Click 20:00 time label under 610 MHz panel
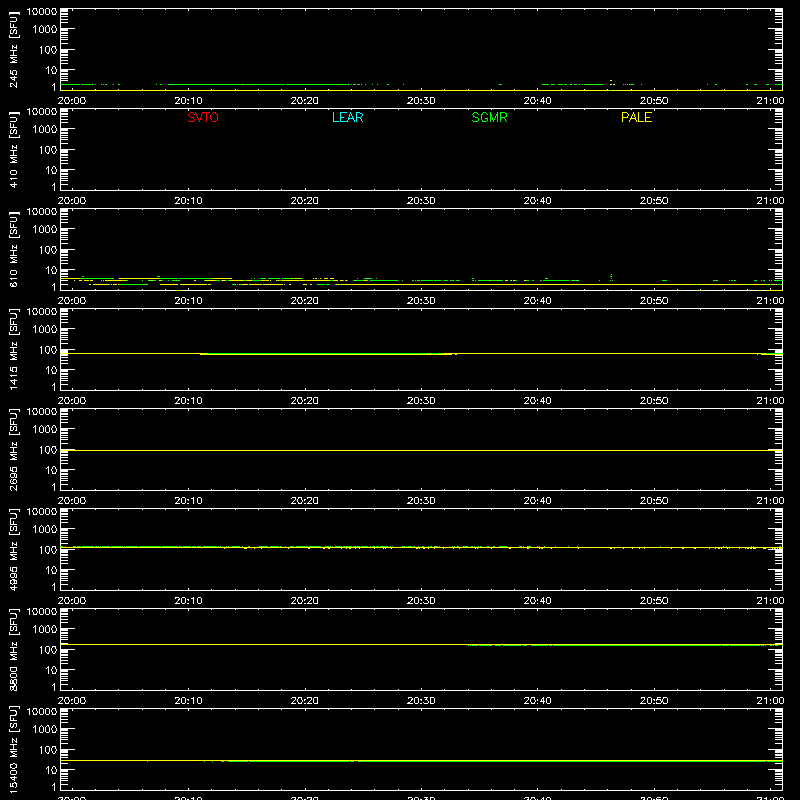This screenshot has width=800, height=800. (x=72, y=301)
